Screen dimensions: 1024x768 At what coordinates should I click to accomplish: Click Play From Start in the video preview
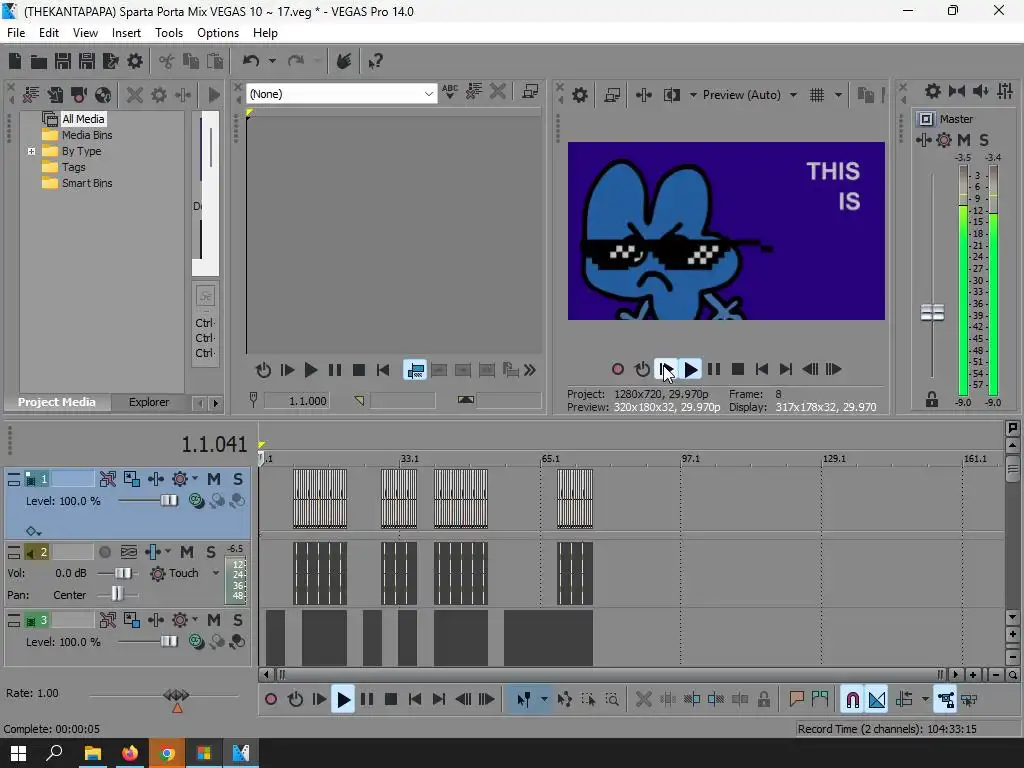[666, 370]
